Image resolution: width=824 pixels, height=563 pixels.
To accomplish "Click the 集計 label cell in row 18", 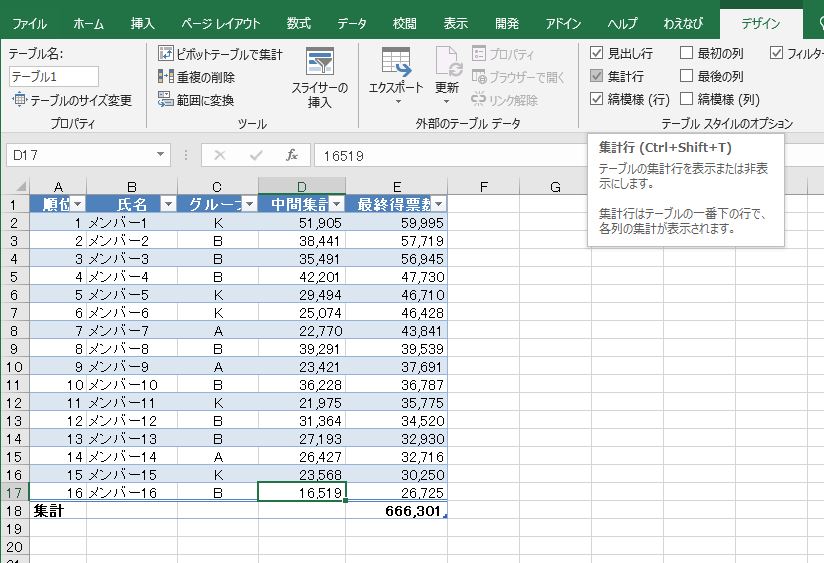I will [58, 510].
